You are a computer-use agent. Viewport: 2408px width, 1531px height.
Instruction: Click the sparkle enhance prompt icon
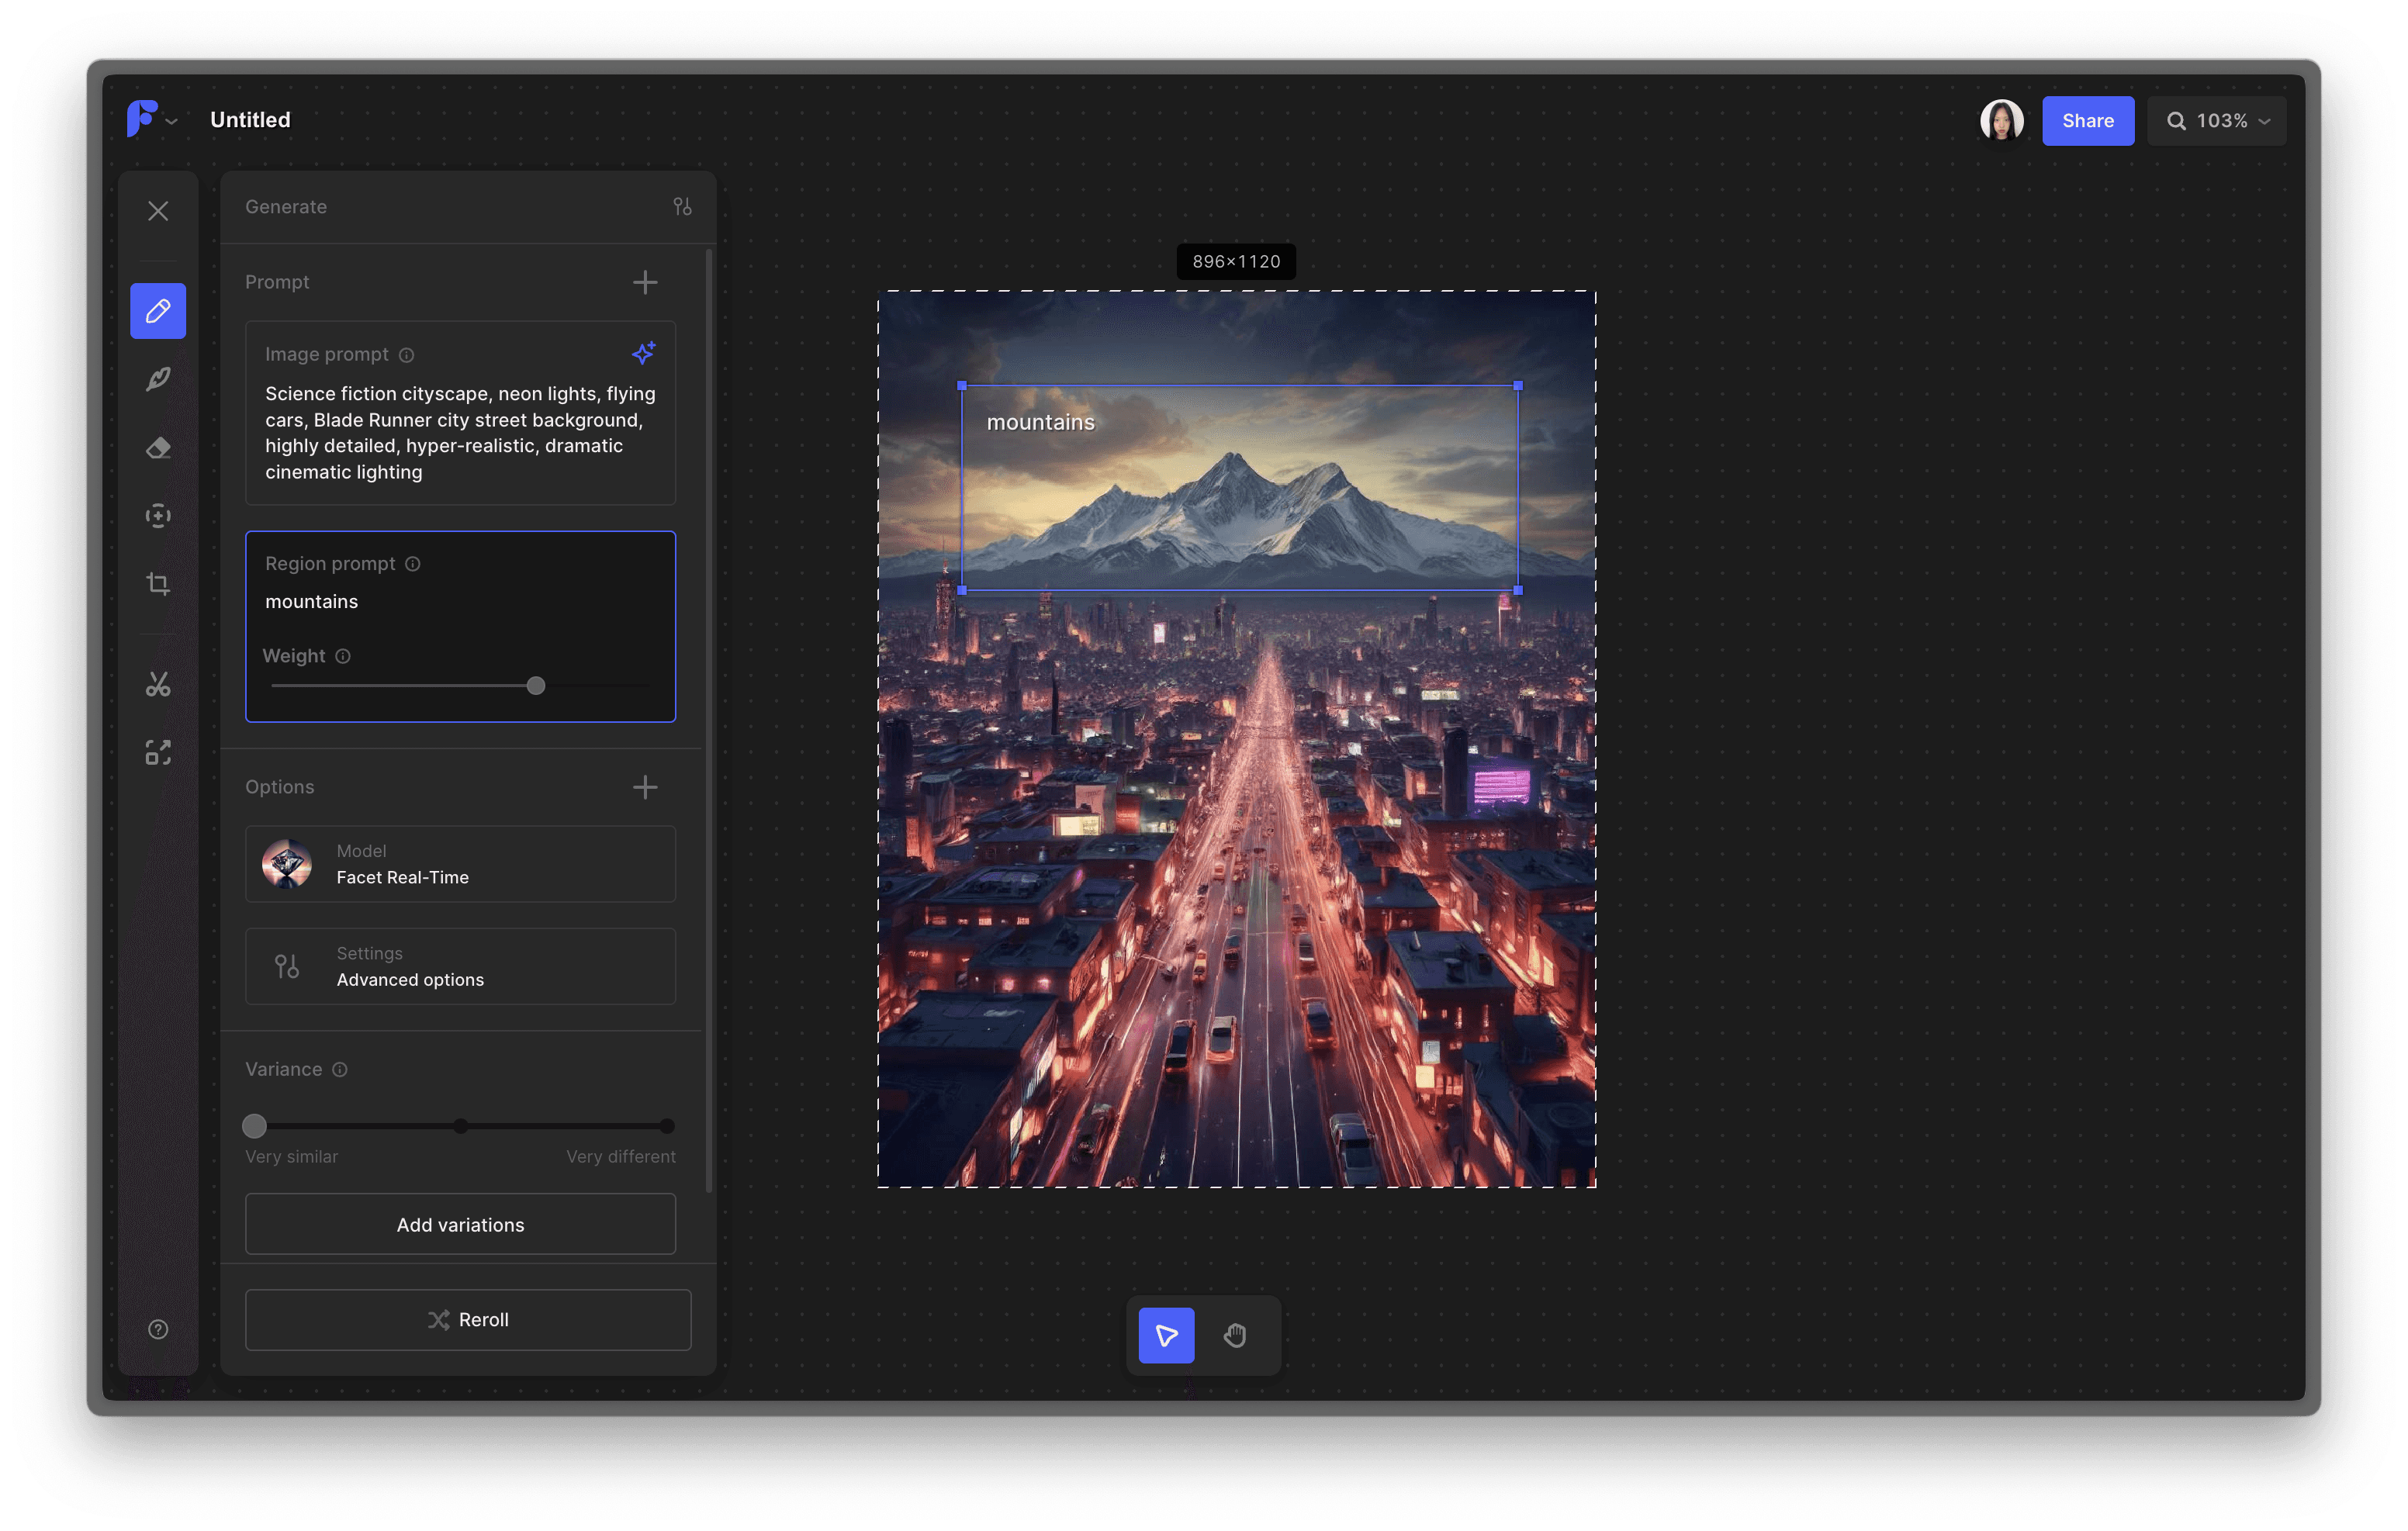tap(643, 353)
